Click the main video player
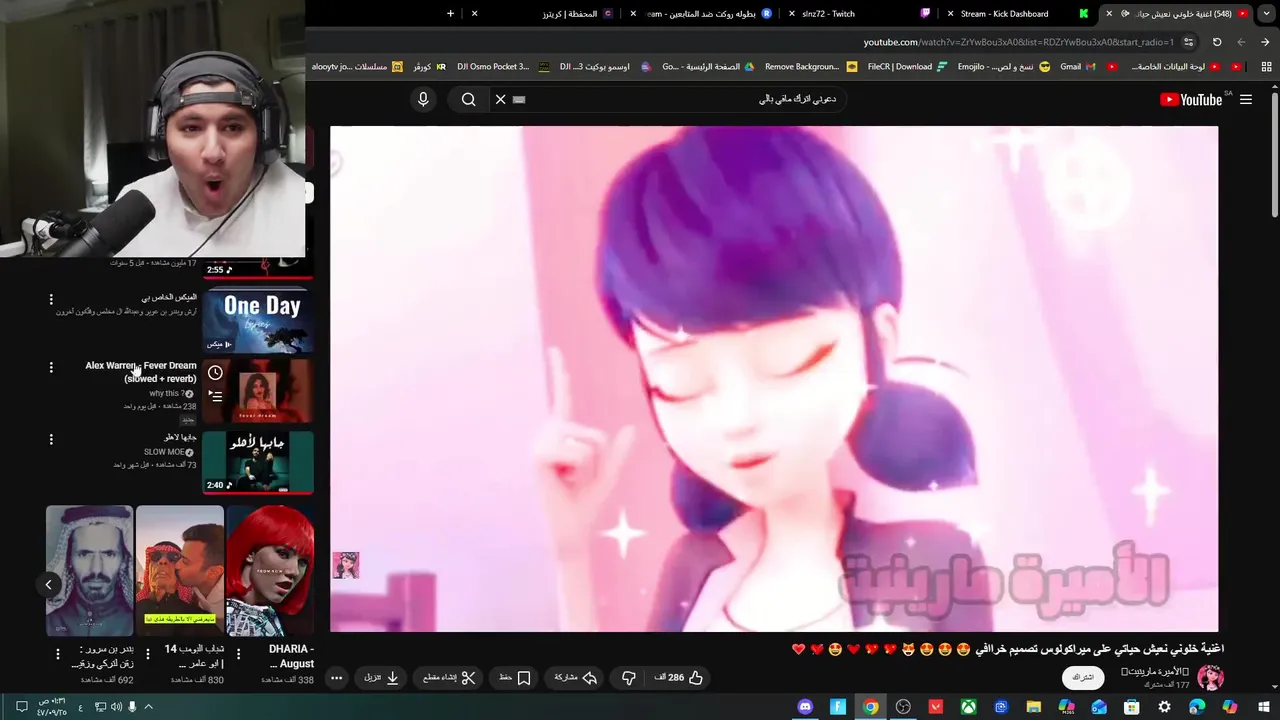Image resolution: width=1280 pixels, height=720 pixels. [x=774, y=378]
